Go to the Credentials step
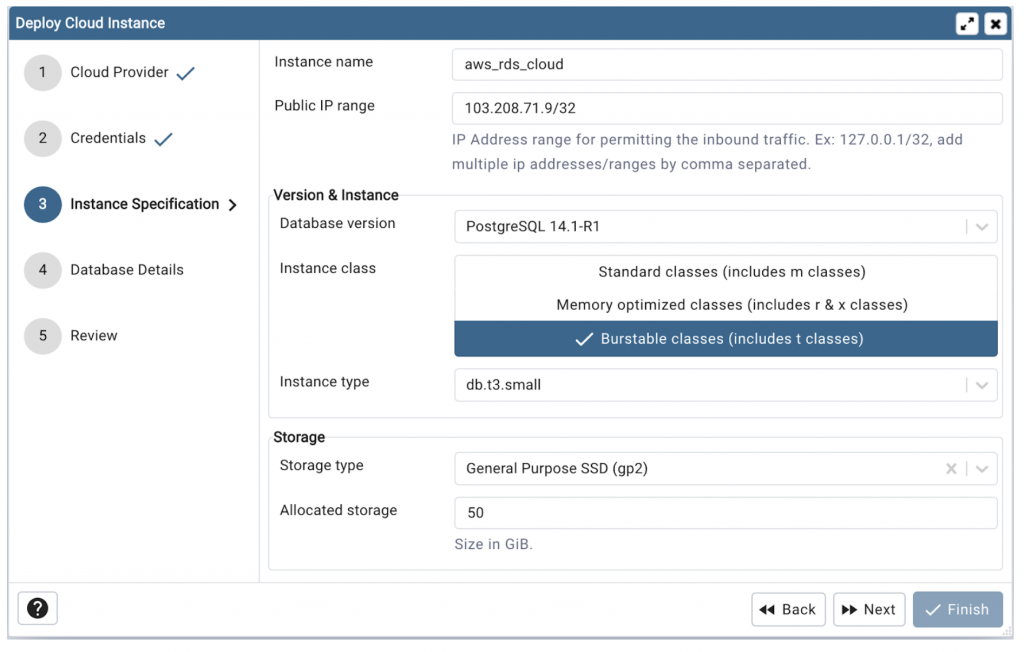The height and width of the screenshot is (652, 1024). 112,138
